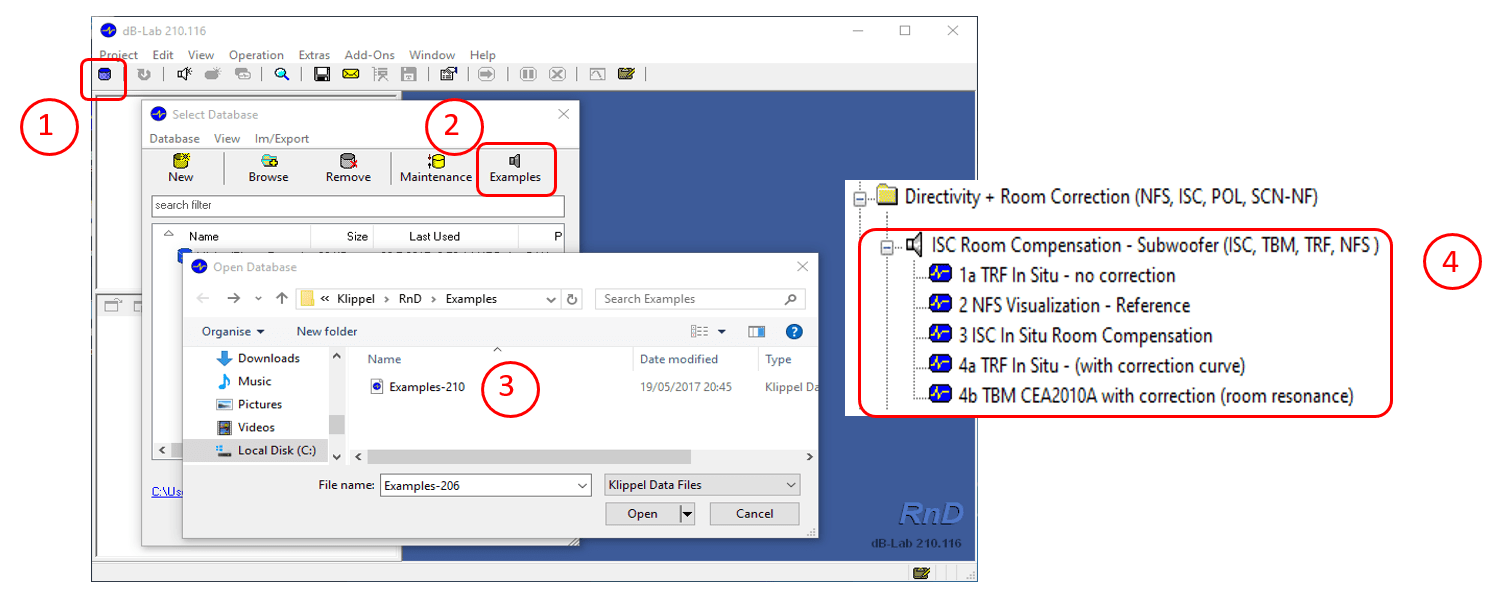Click the search filter input field
1494x602 pixels.
358,205
